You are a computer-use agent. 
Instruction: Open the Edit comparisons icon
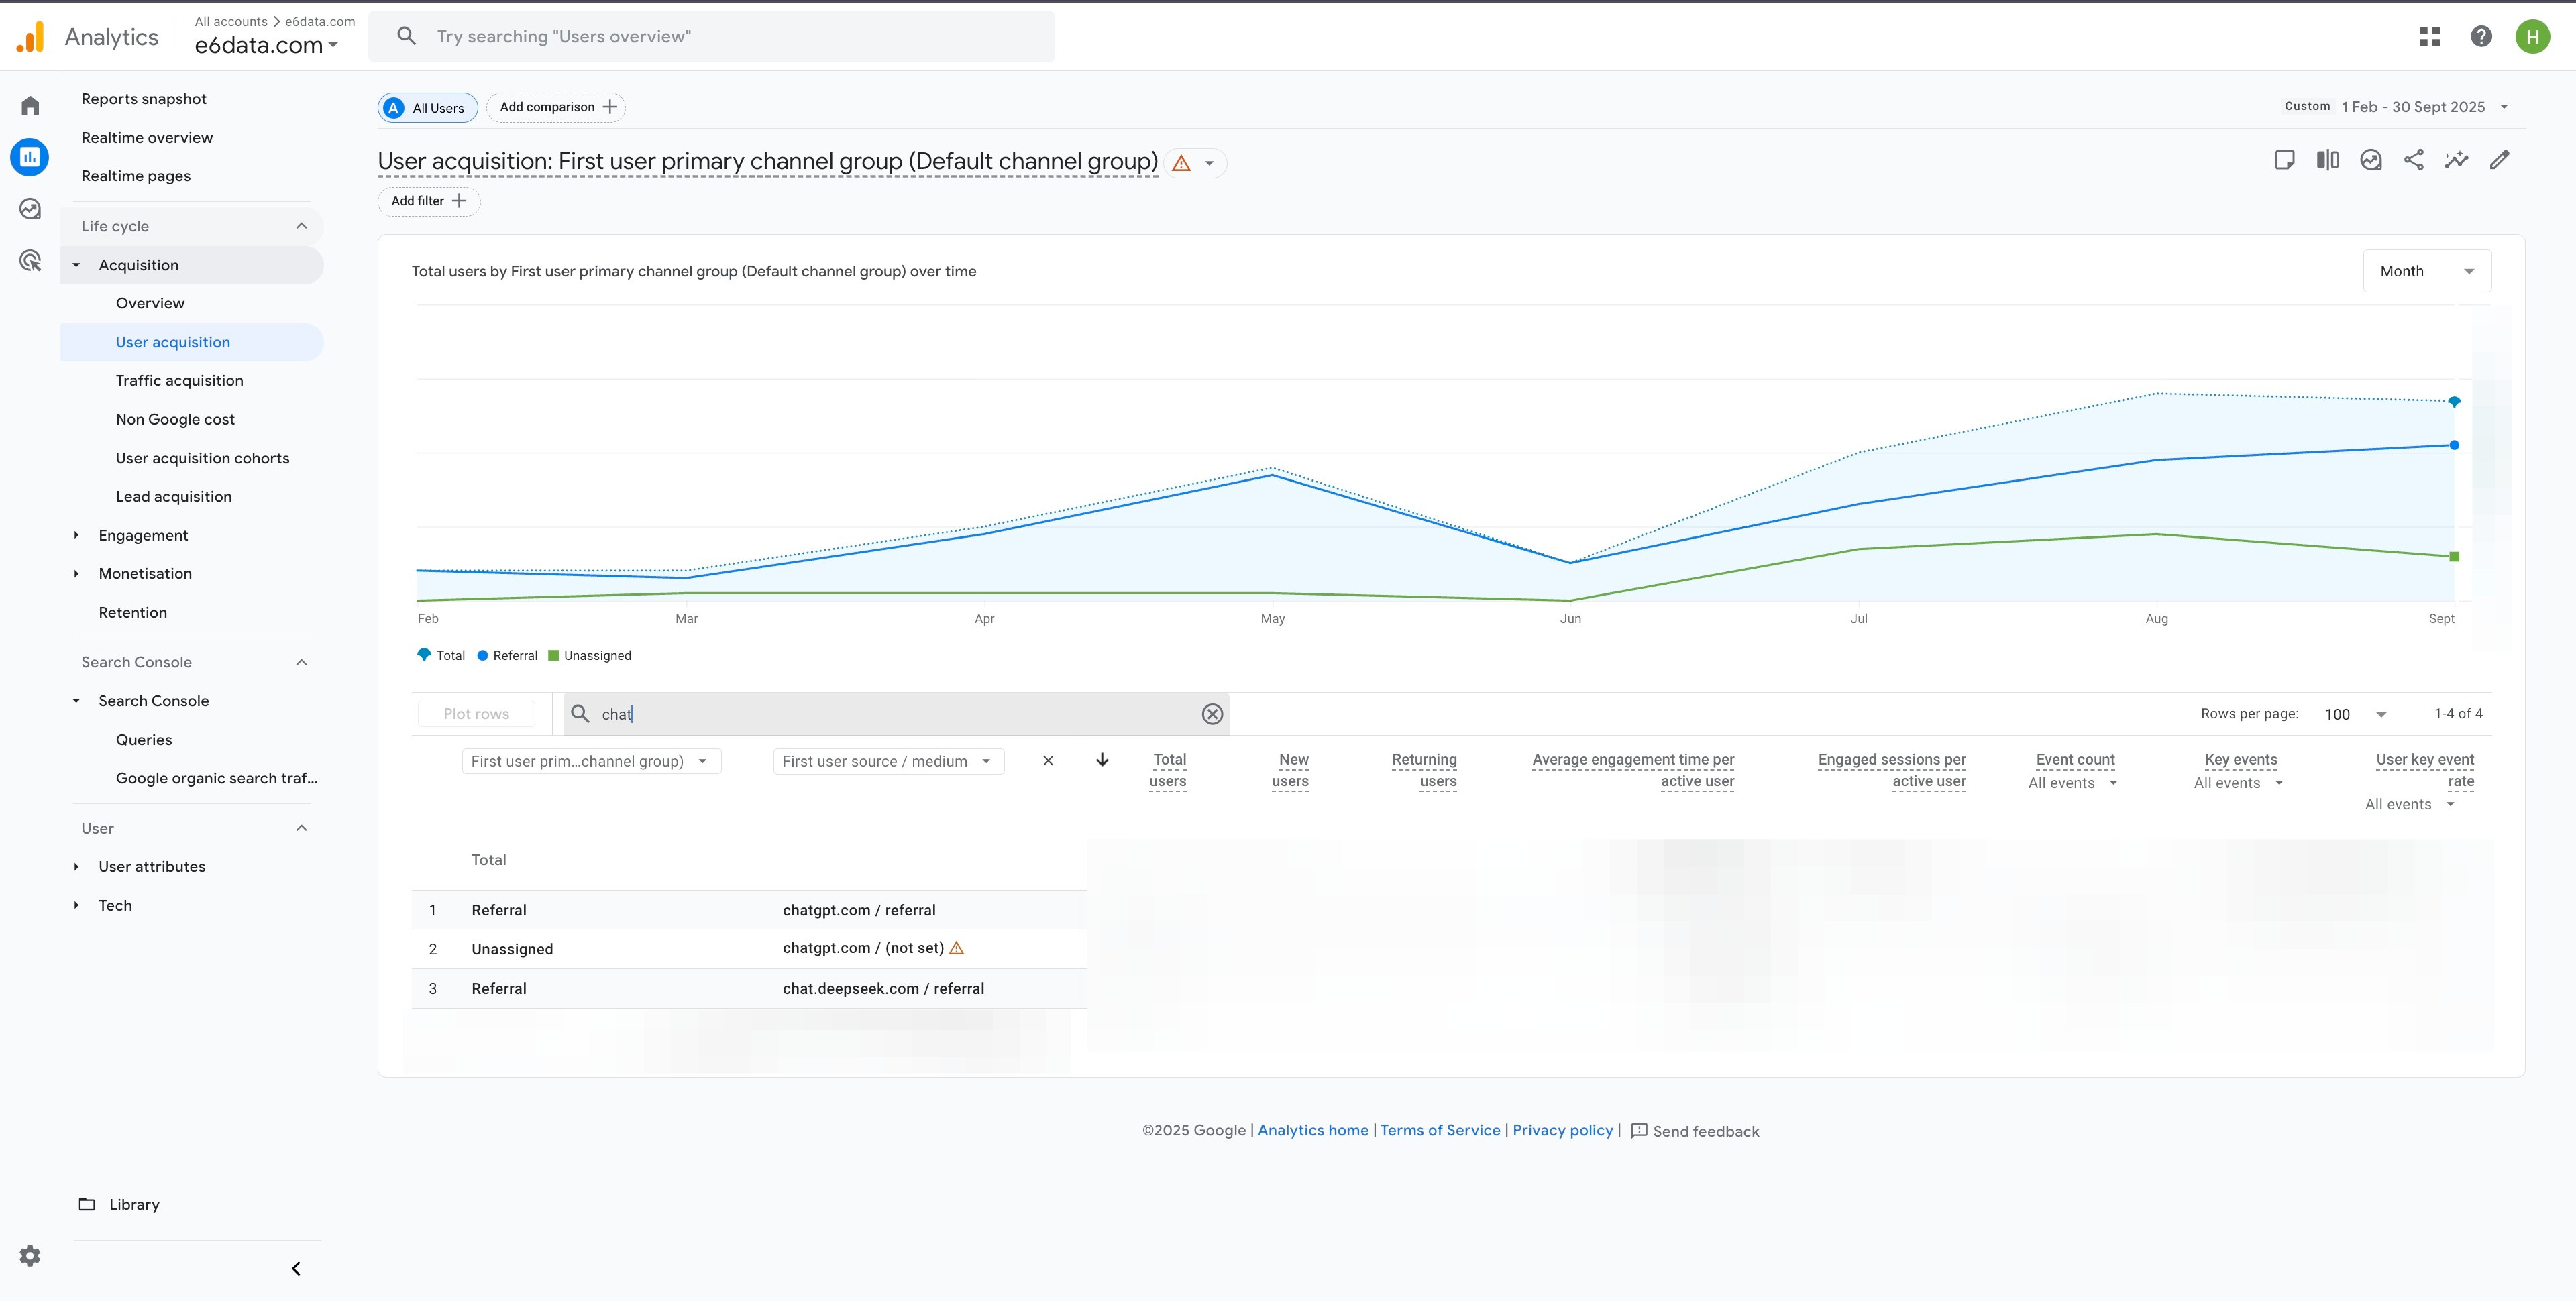(2327, 160)
